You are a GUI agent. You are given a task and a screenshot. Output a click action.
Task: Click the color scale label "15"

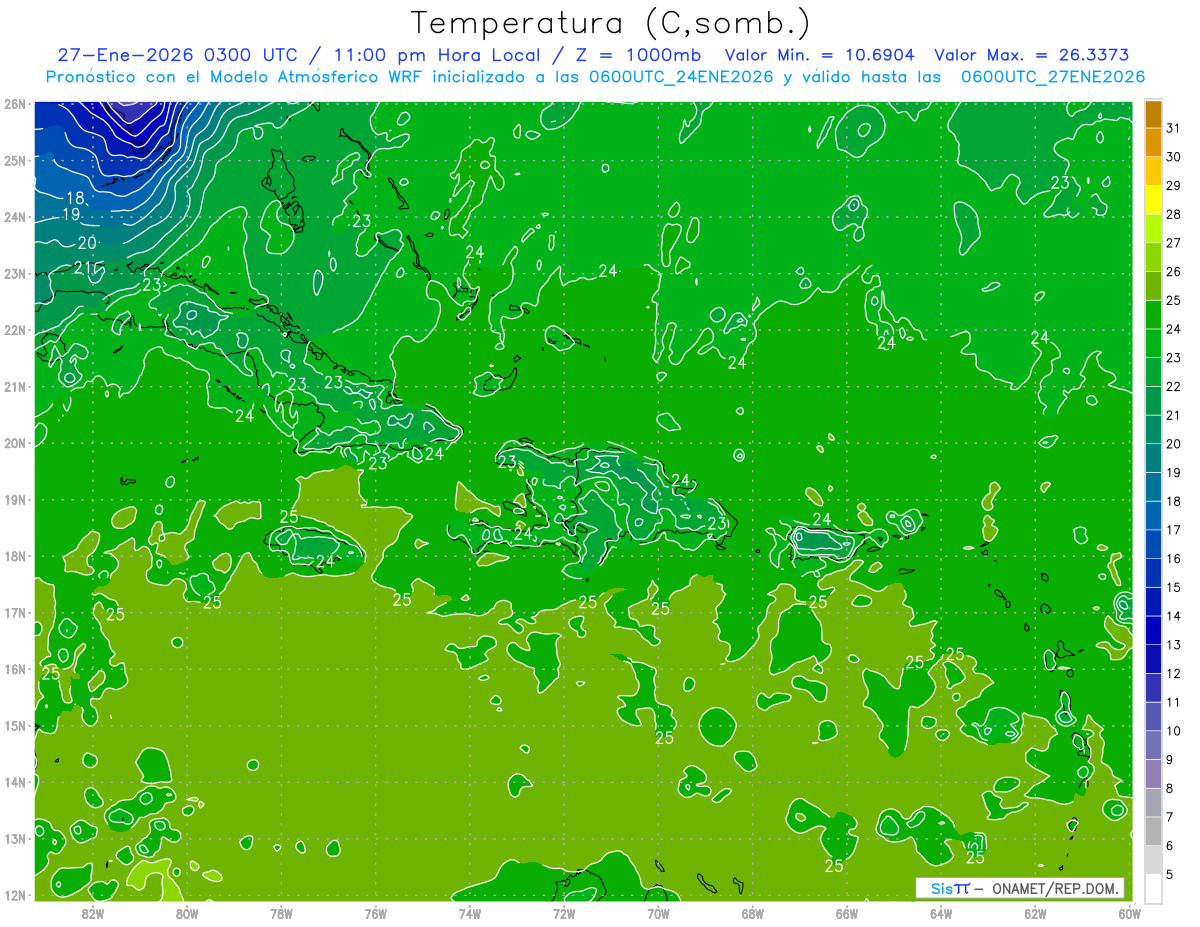[1173, 587]
